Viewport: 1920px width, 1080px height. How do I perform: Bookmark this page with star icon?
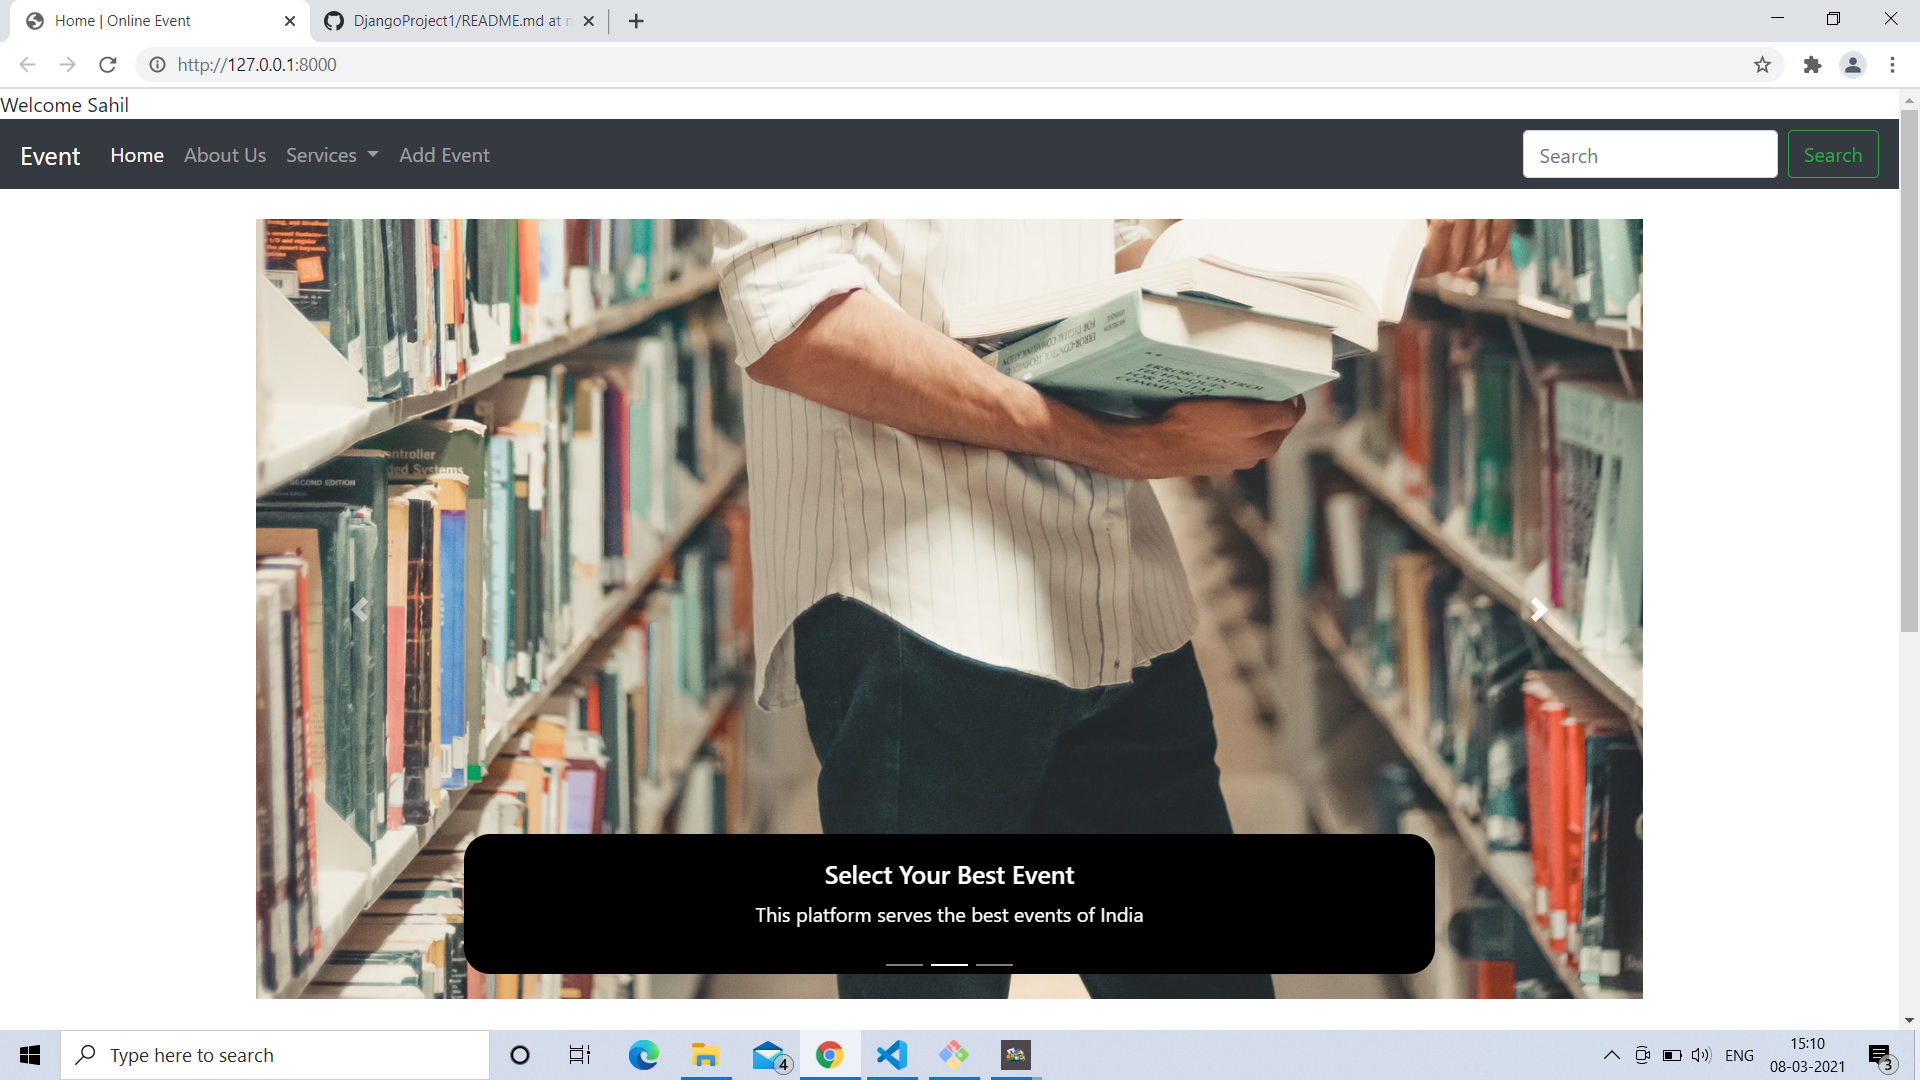point(1762,65)
